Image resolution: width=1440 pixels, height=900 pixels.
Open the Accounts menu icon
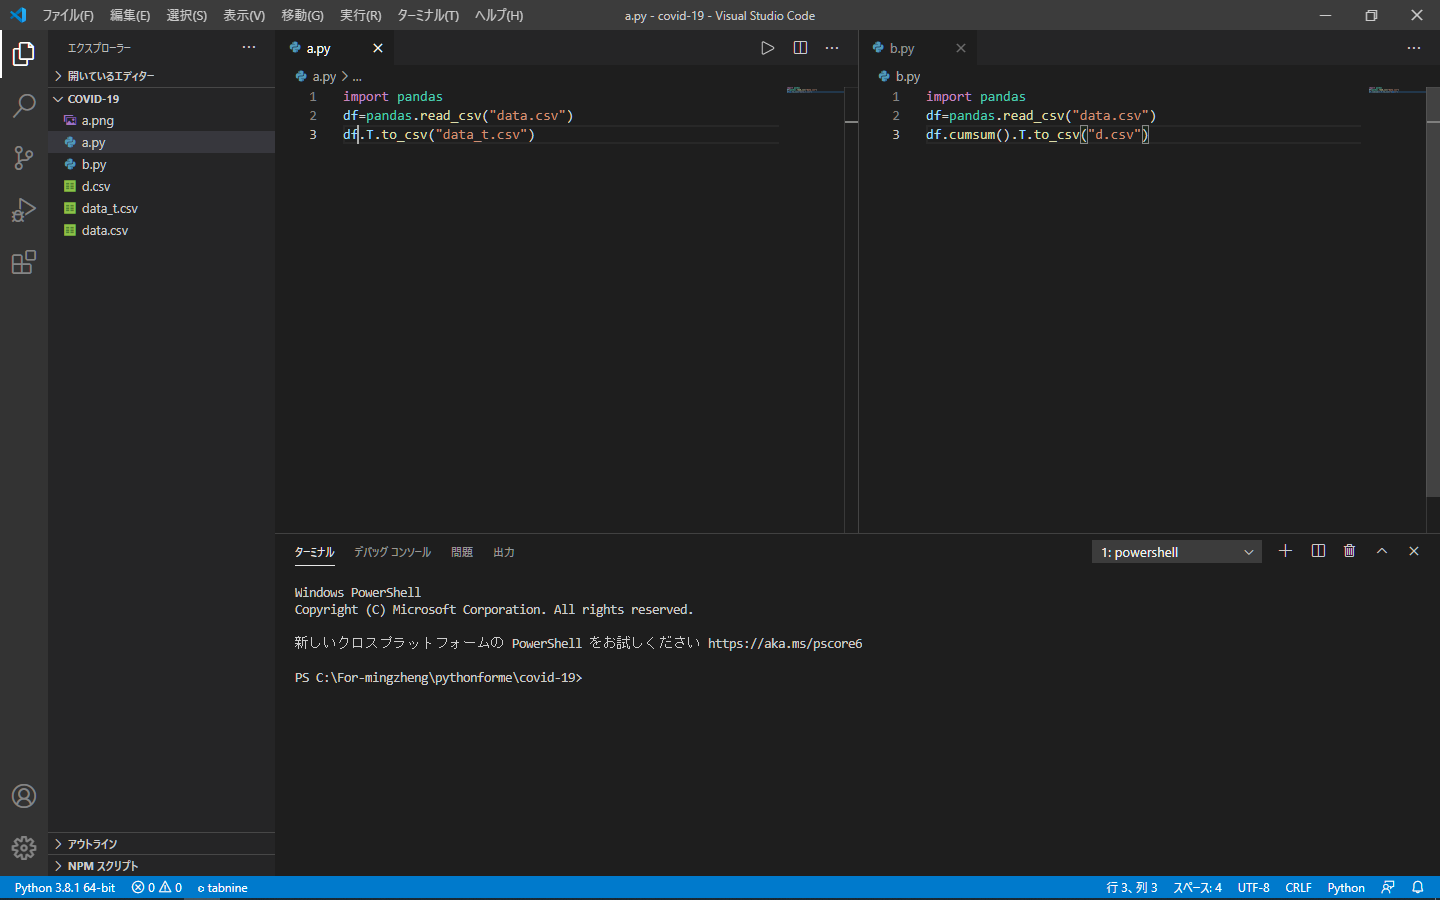(x=24, y=796)
